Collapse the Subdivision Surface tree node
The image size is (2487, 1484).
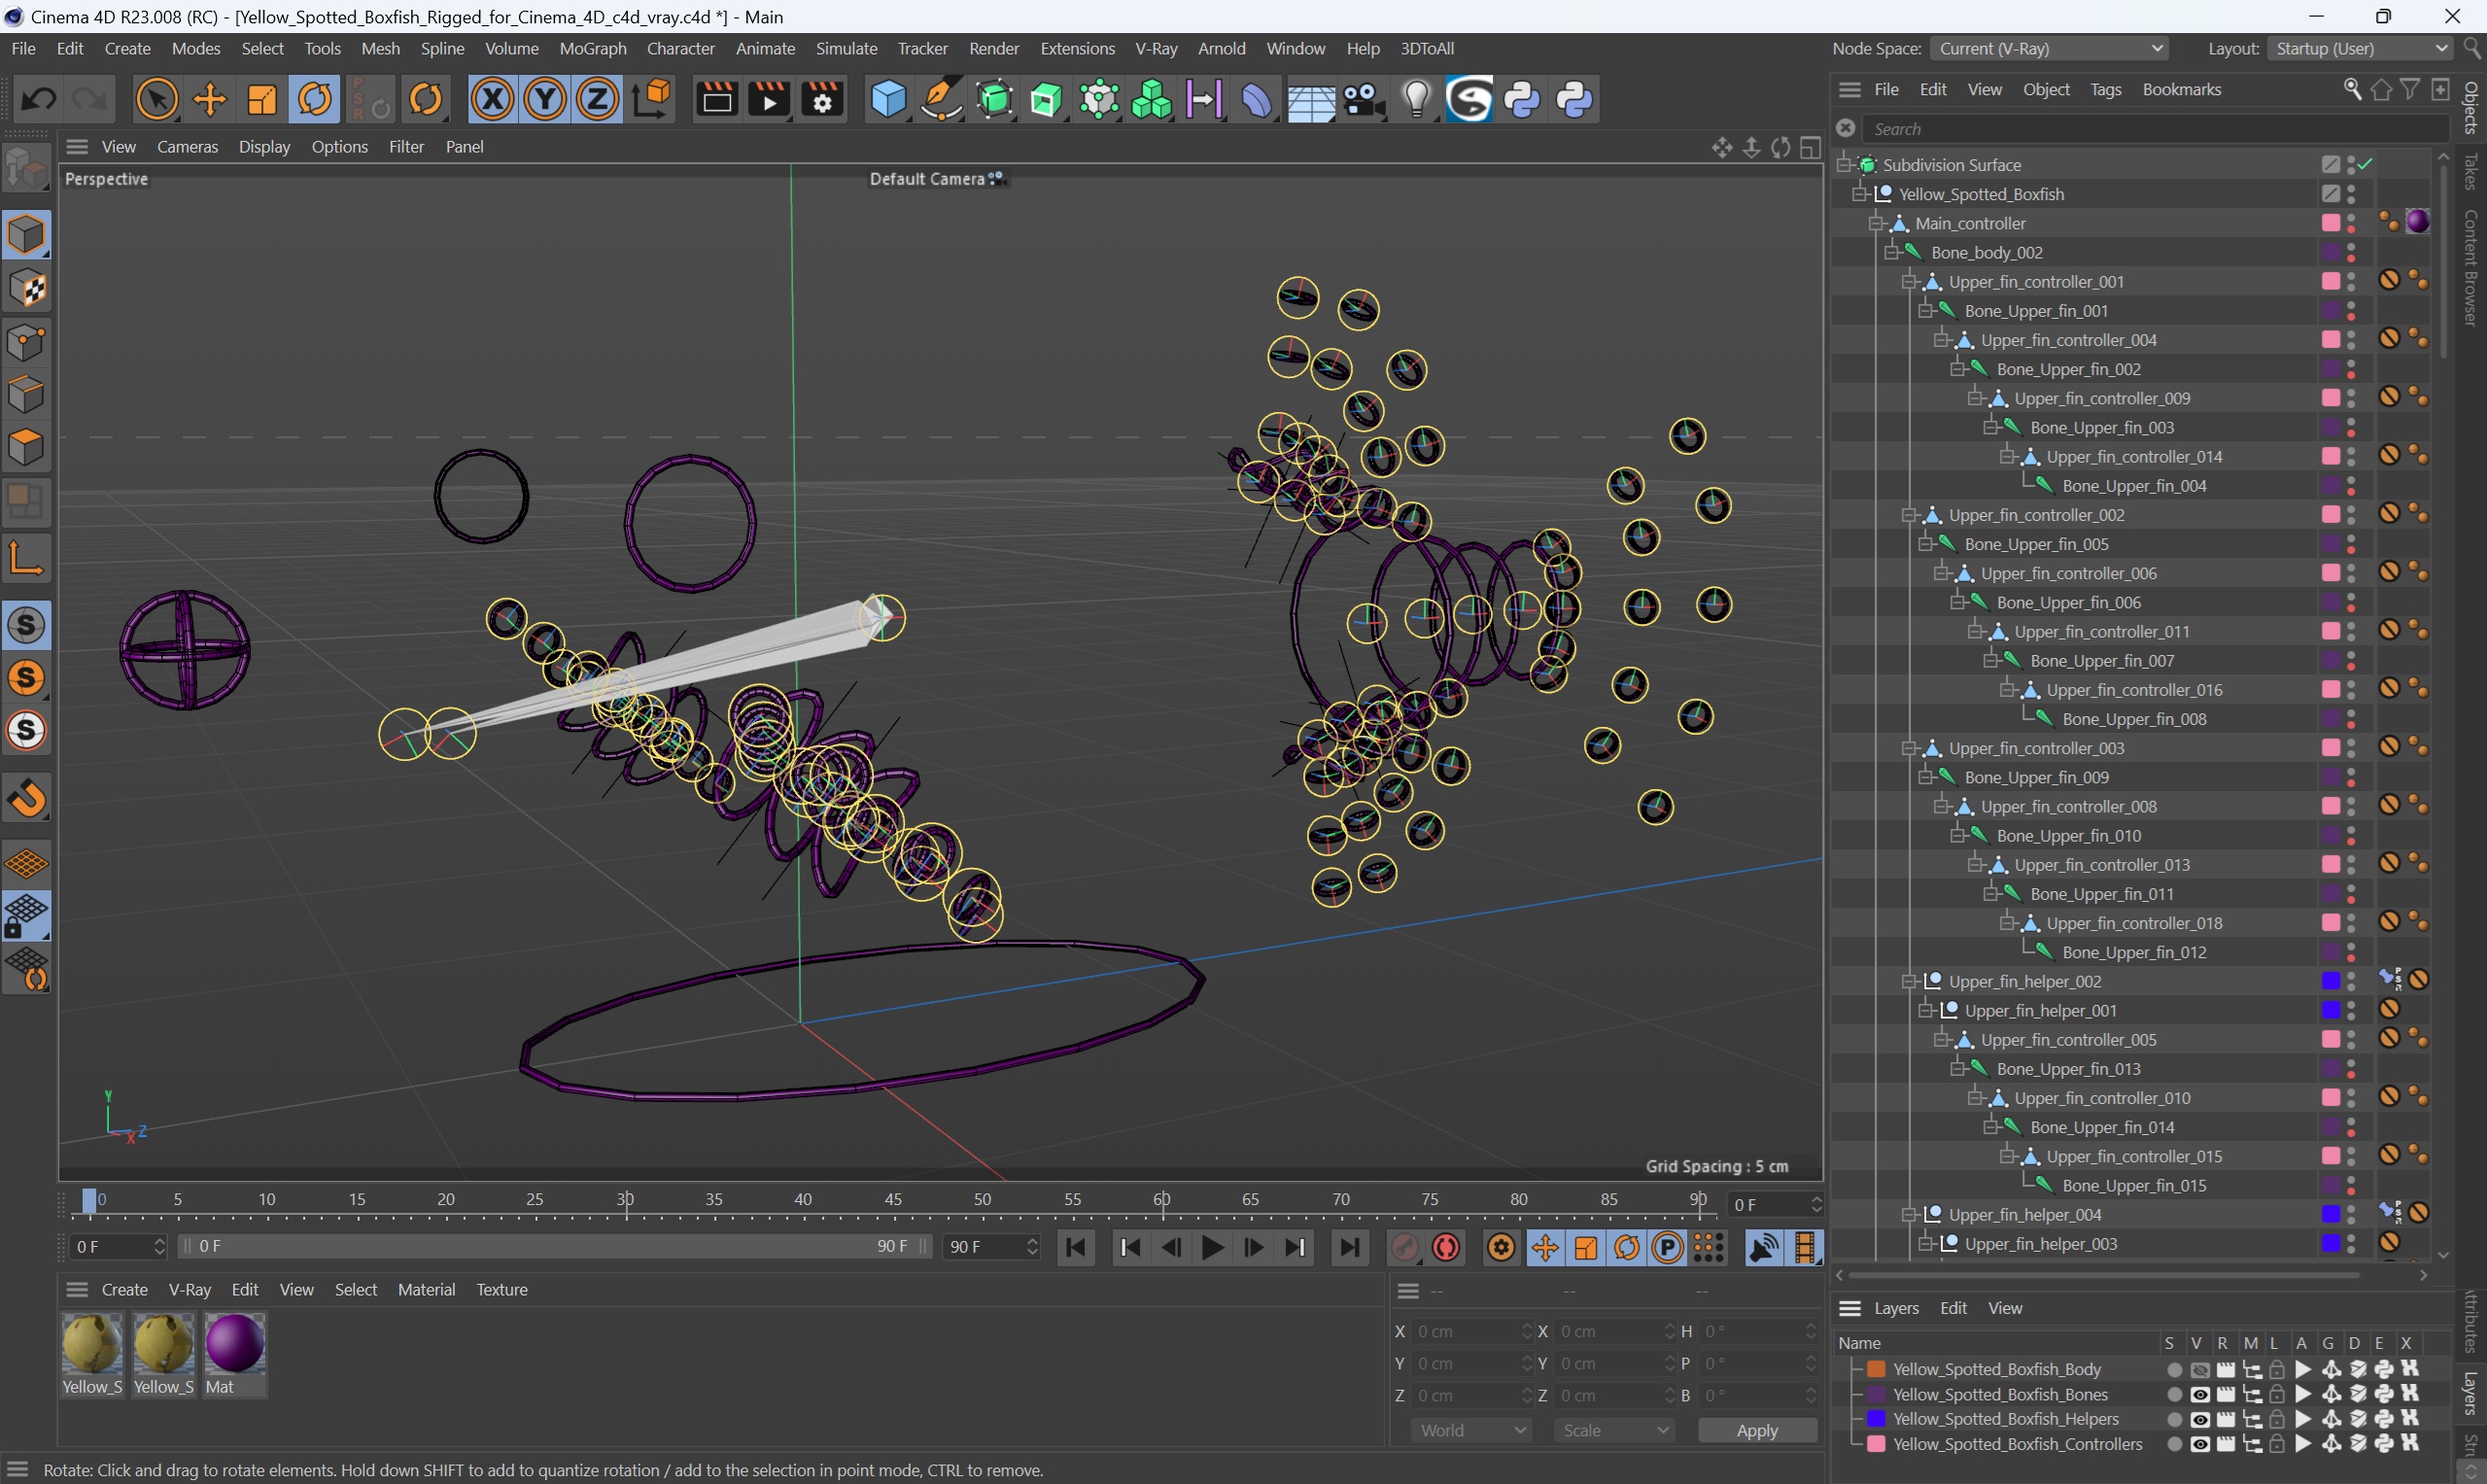tap(1844, 164)
